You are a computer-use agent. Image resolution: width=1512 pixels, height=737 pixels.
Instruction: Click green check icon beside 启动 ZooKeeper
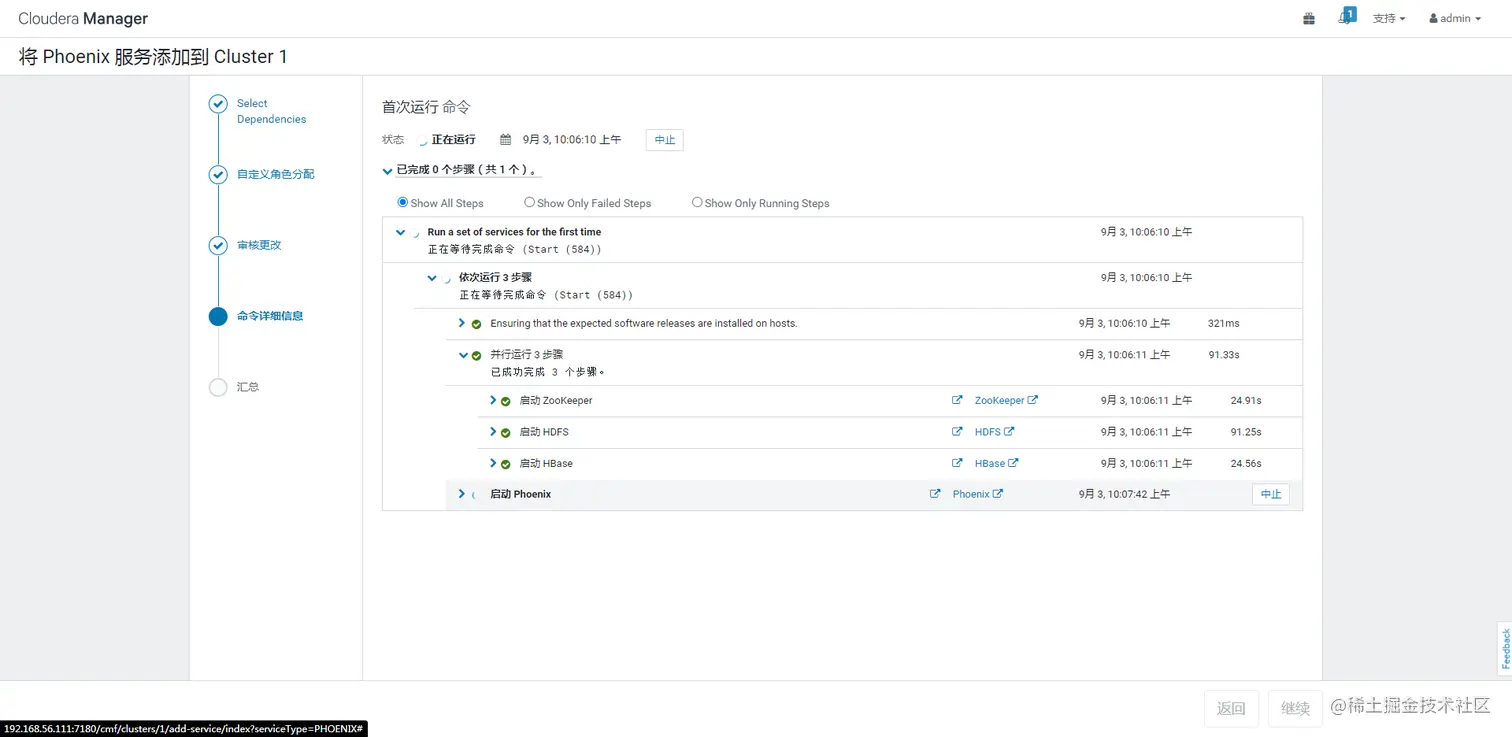click(x=506, y=401)
